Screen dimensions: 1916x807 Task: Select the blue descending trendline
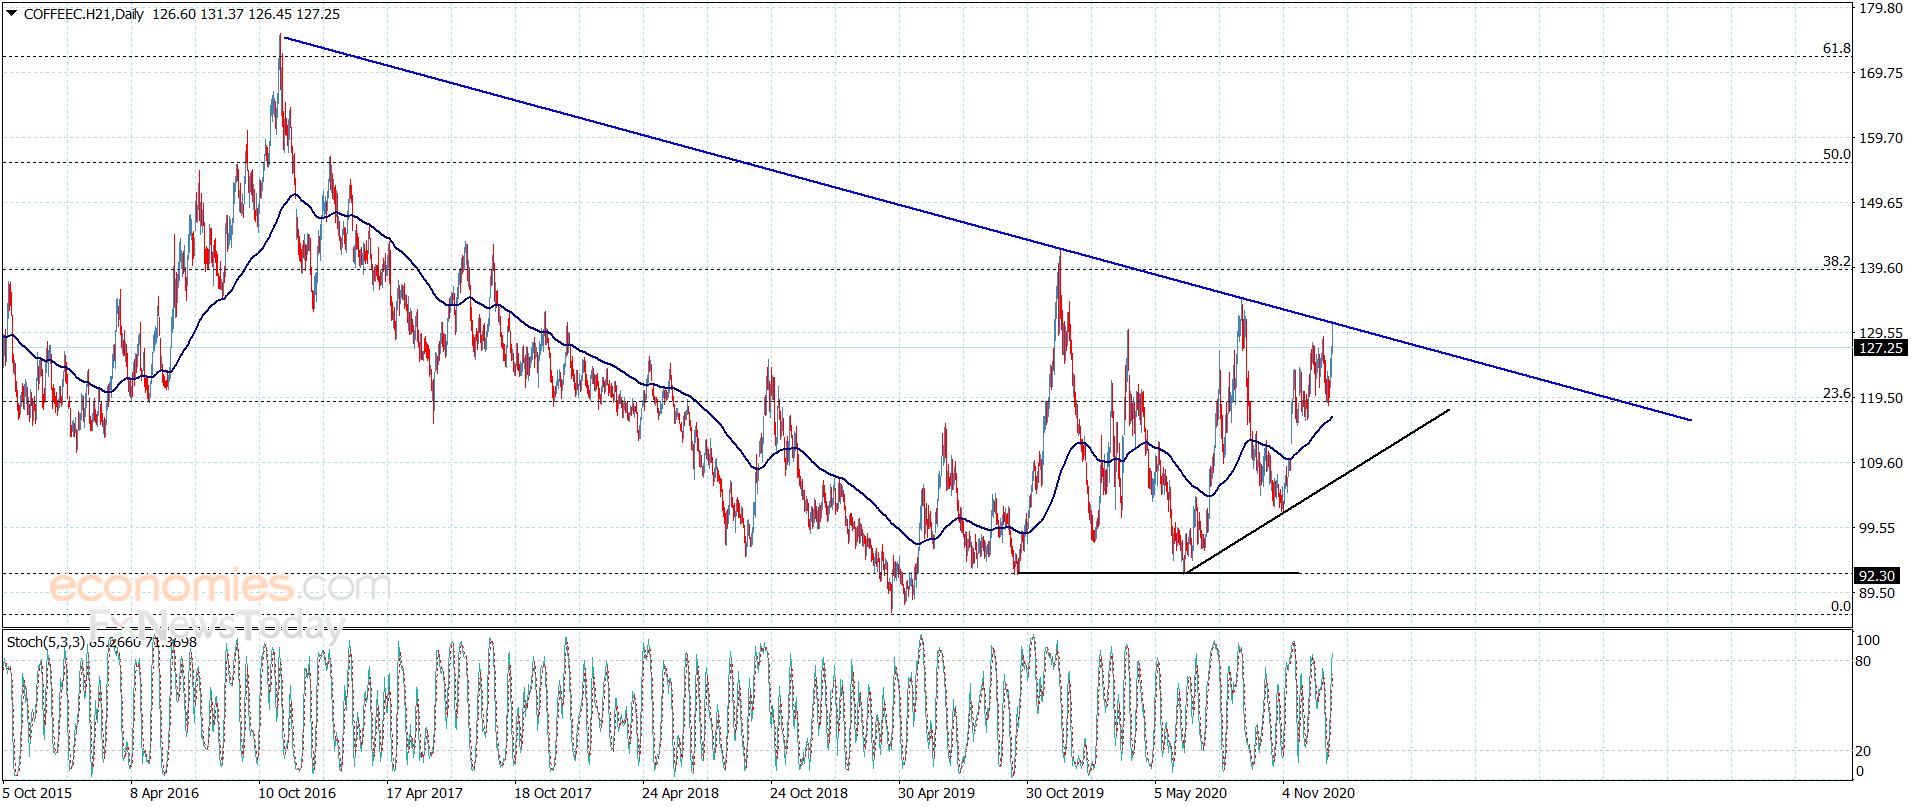[987, 229]
